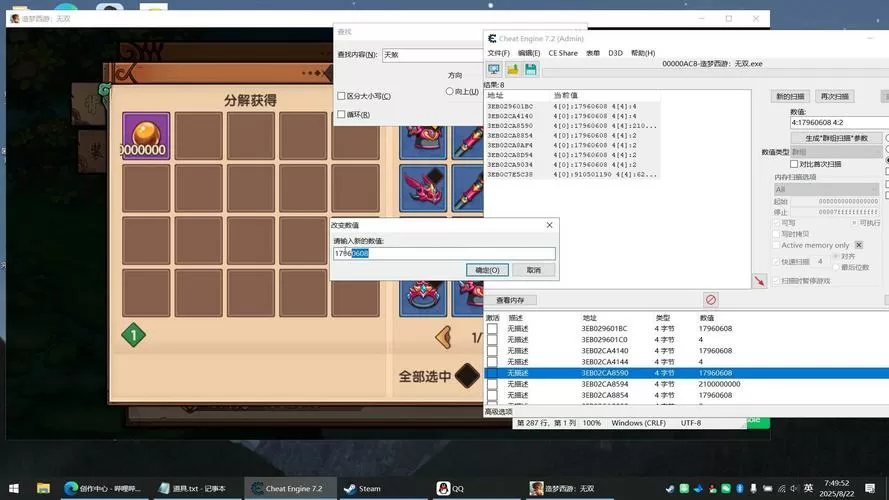Image resolution: width=889 pixels, height=500 pixels.
Task: Click the red arrow add-to-list icon
Action: click(759, 281)
